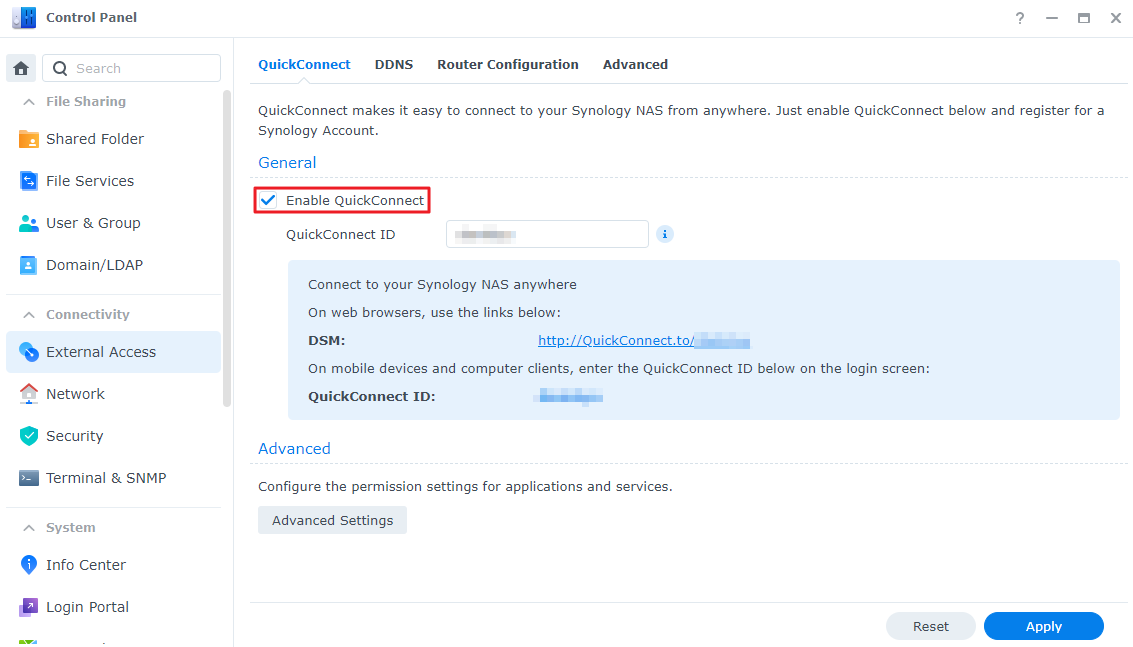Select File Services in the sidebar
The image size is (1133, 647).
90,180
